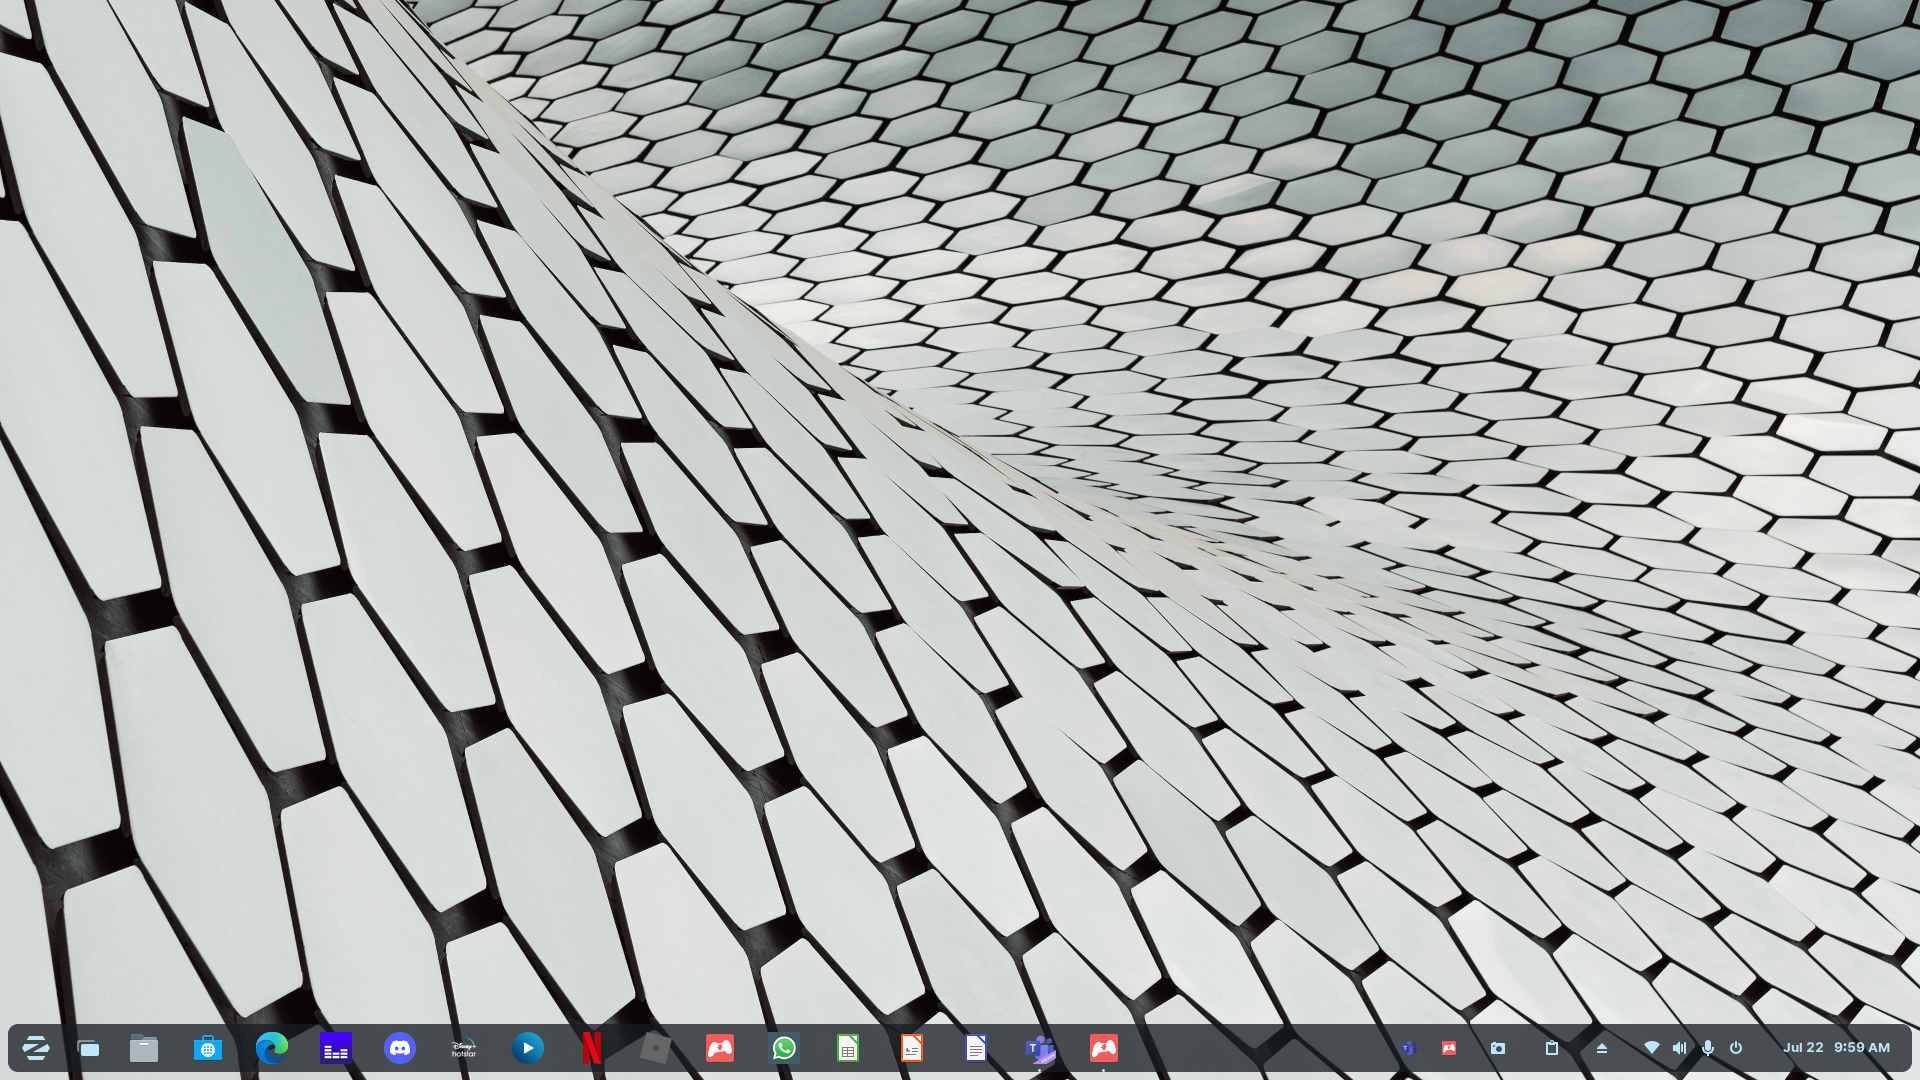Launch Discord from the taskbar

coord(400,1048)
